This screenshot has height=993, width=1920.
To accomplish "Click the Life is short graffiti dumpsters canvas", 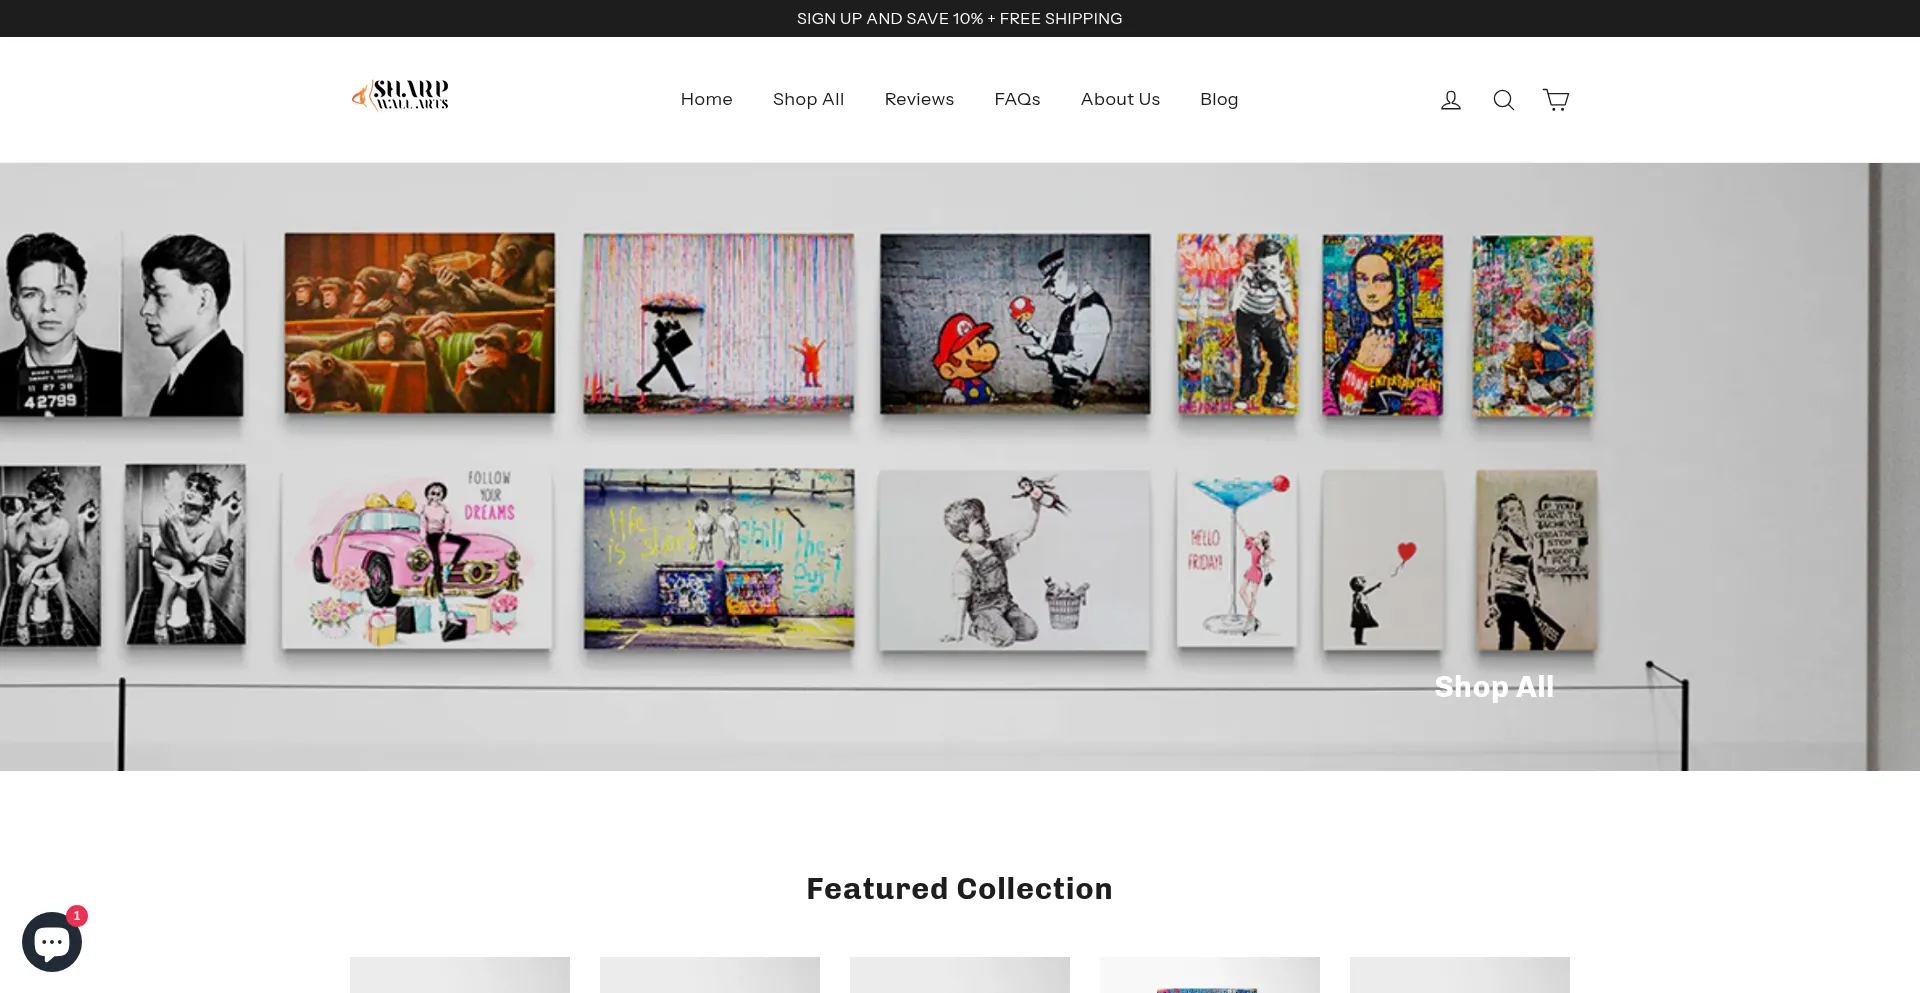I will [x=719, y=559].
